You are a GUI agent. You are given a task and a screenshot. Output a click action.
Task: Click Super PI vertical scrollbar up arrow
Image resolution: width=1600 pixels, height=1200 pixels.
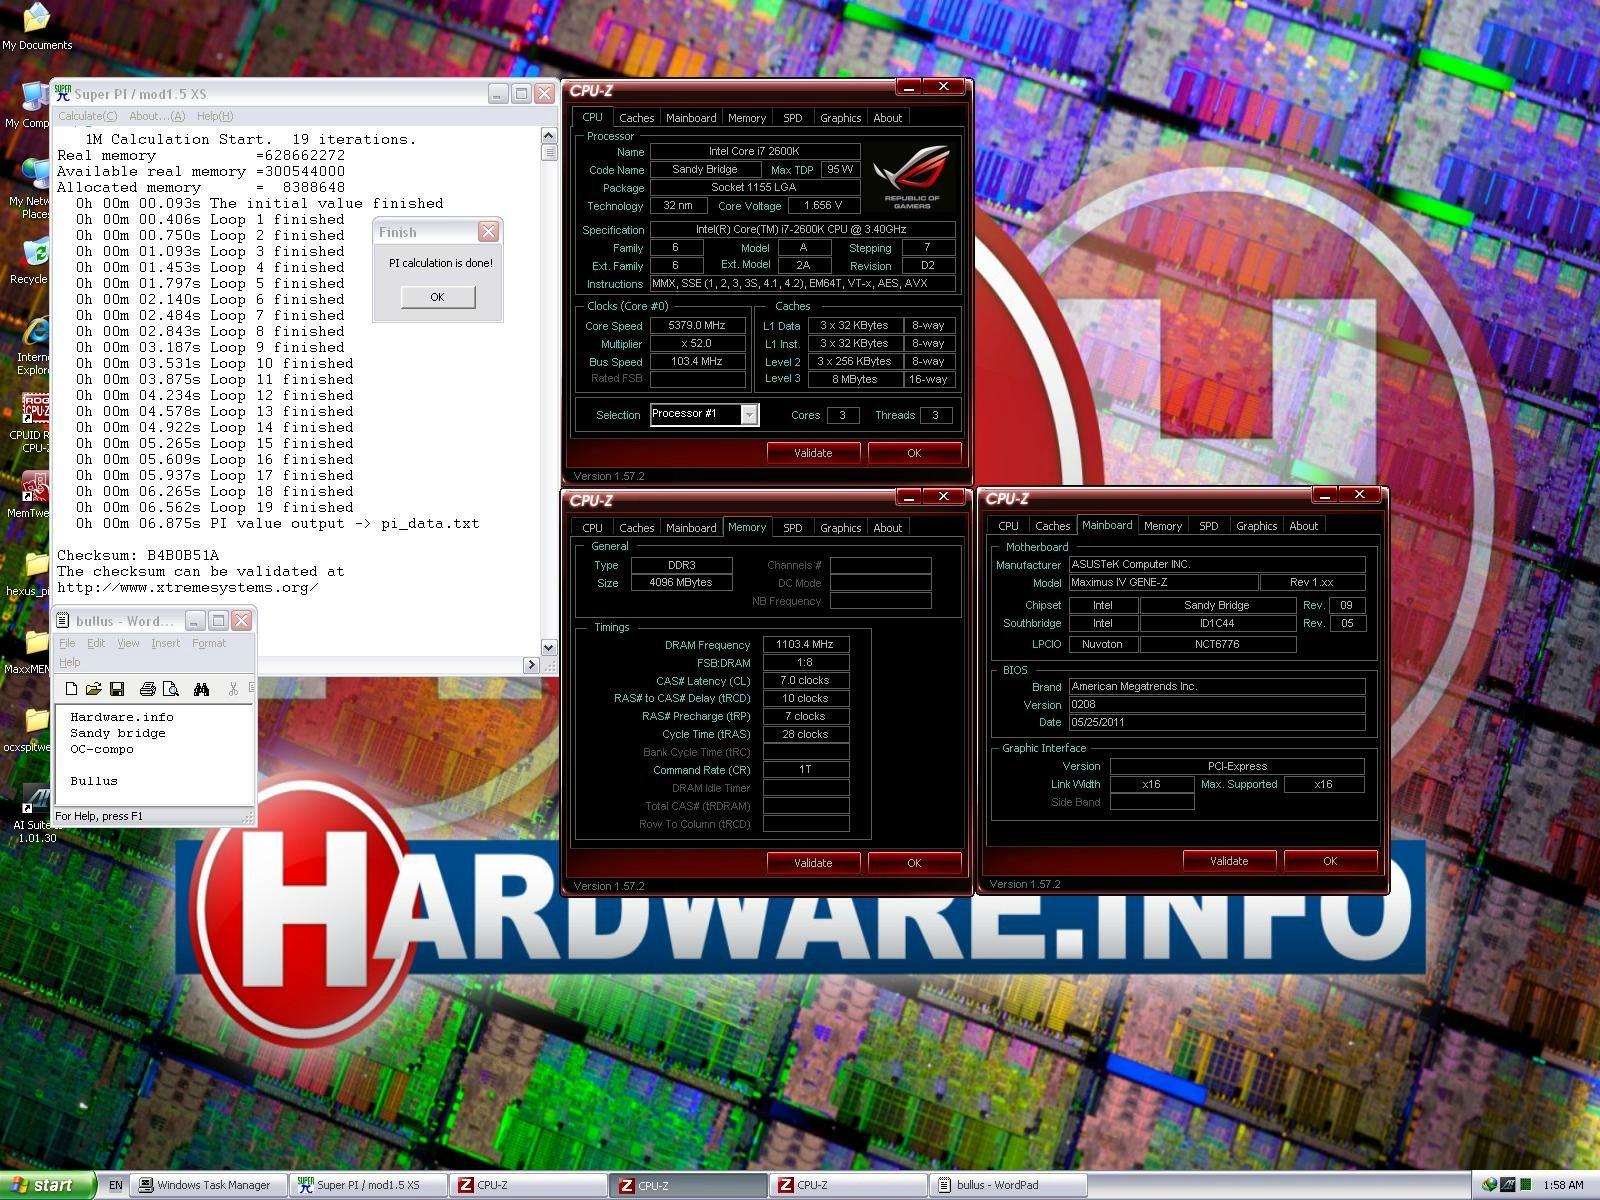click(x=549, y=135)
